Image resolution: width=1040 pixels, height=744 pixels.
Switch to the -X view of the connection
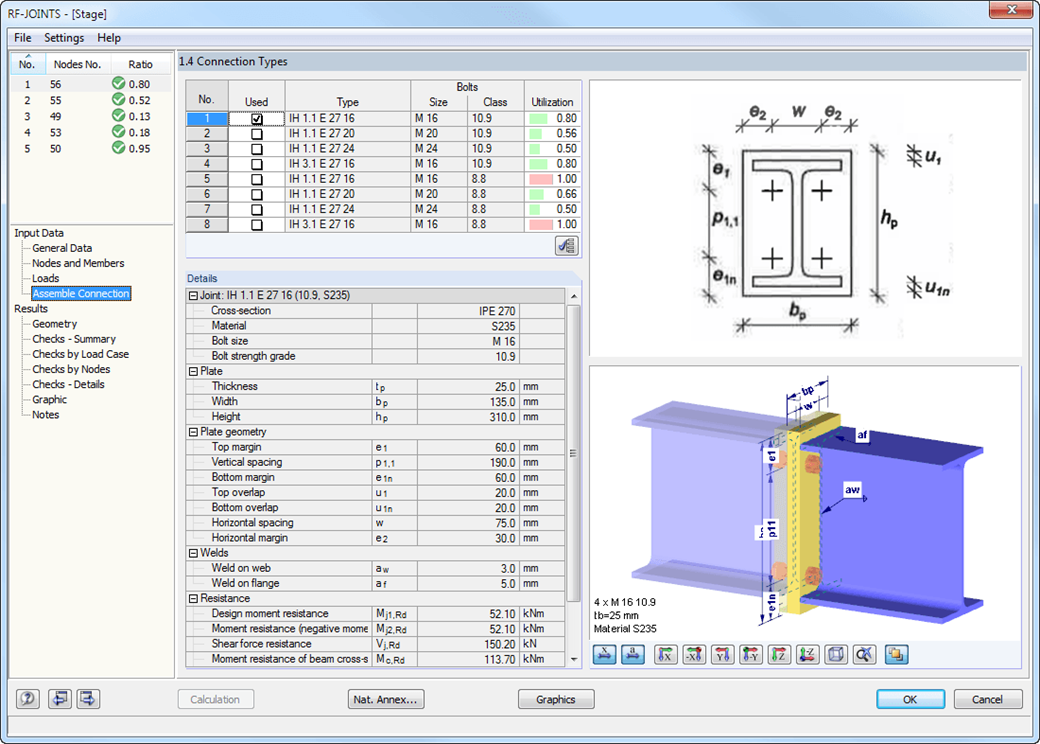point(696,654)
